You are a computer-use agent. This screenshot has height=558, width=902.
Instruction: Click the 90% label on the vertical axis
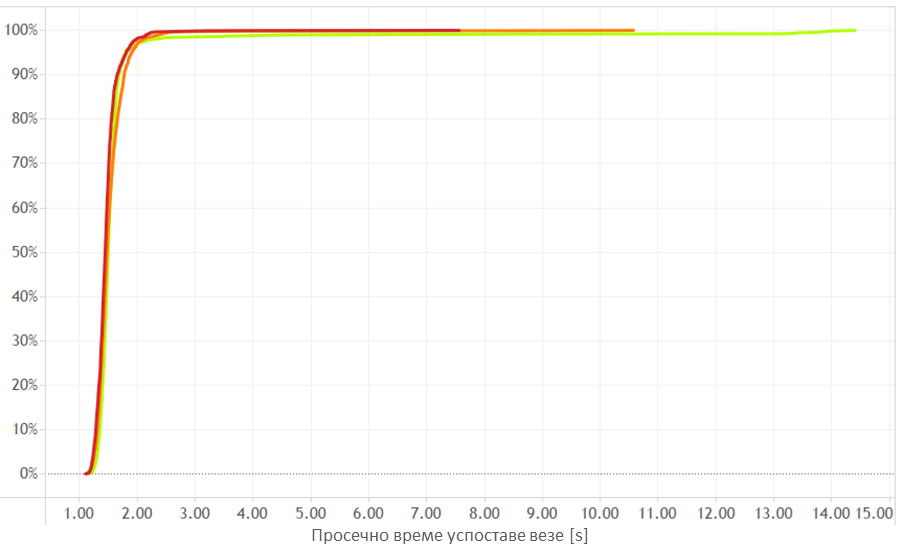click(x=24, y=74)
